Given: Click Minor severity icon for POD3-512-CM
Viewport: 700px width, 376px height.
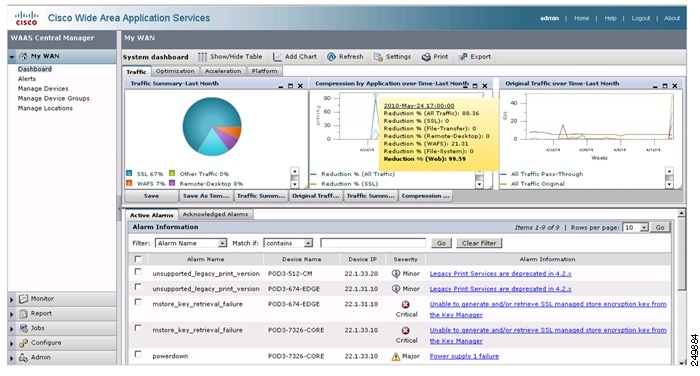Looking at the screenshot, I should pos(396,274).
